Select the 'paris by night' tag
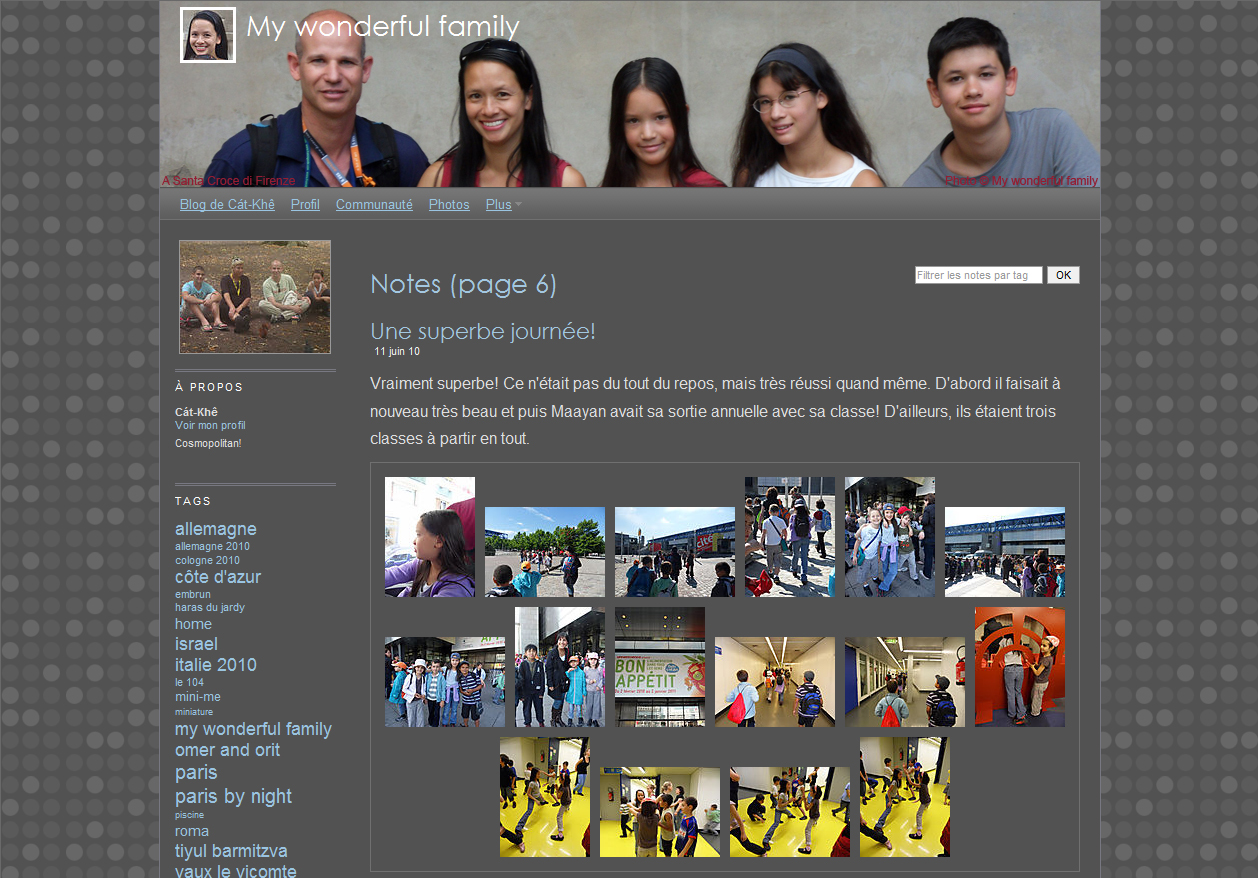 (233, 796)
